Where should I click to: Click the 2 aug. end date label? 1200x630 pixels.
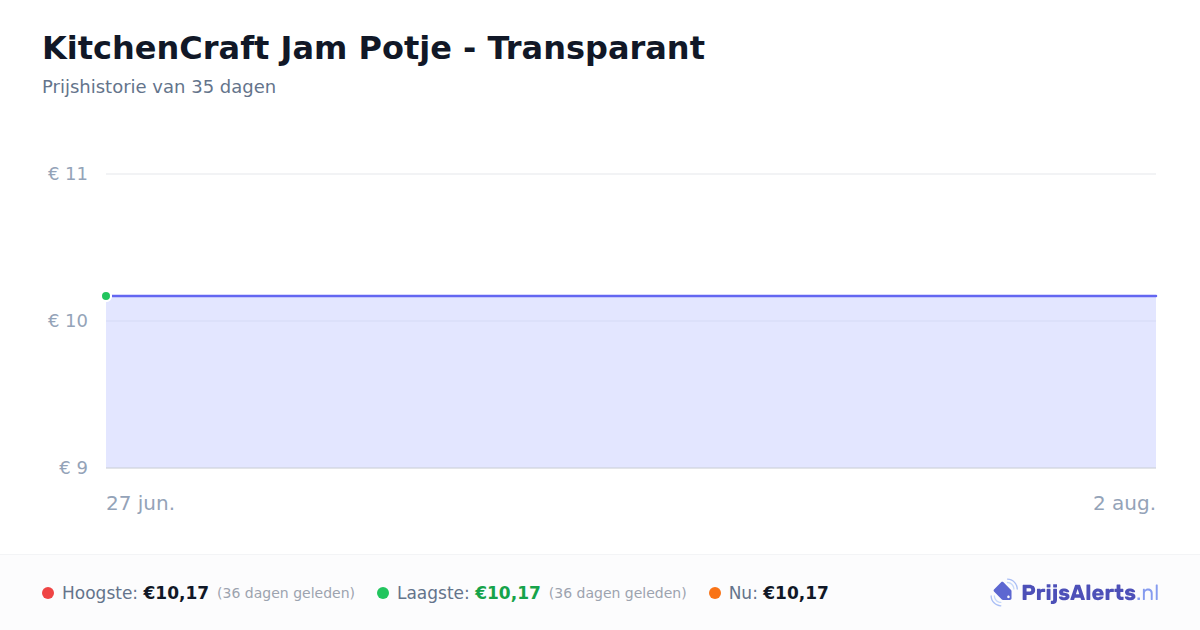[x=1124, y=503]
